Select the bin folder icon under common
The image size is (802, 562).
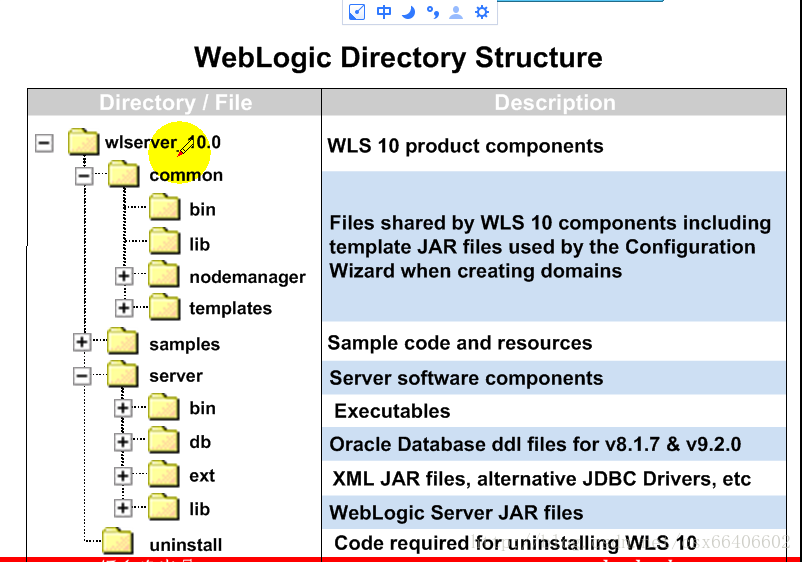(164, 207)
